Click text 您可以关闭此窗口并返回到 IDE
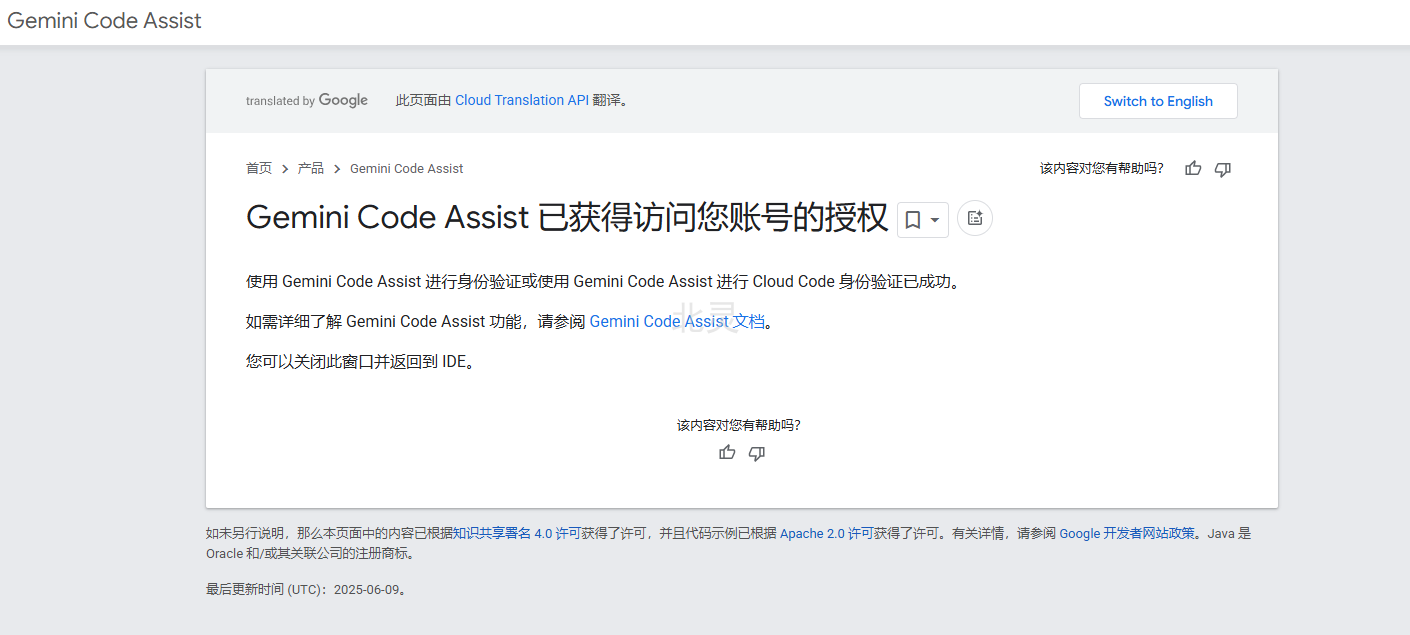 tap(360, 362)
